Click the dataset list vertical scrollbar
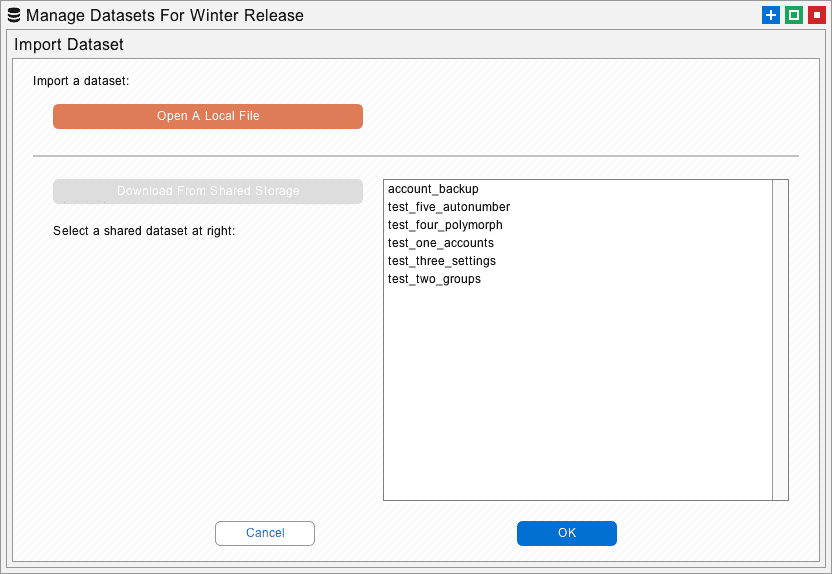The width and height of the screenshot is (832, 574). [x=780, y=340]
